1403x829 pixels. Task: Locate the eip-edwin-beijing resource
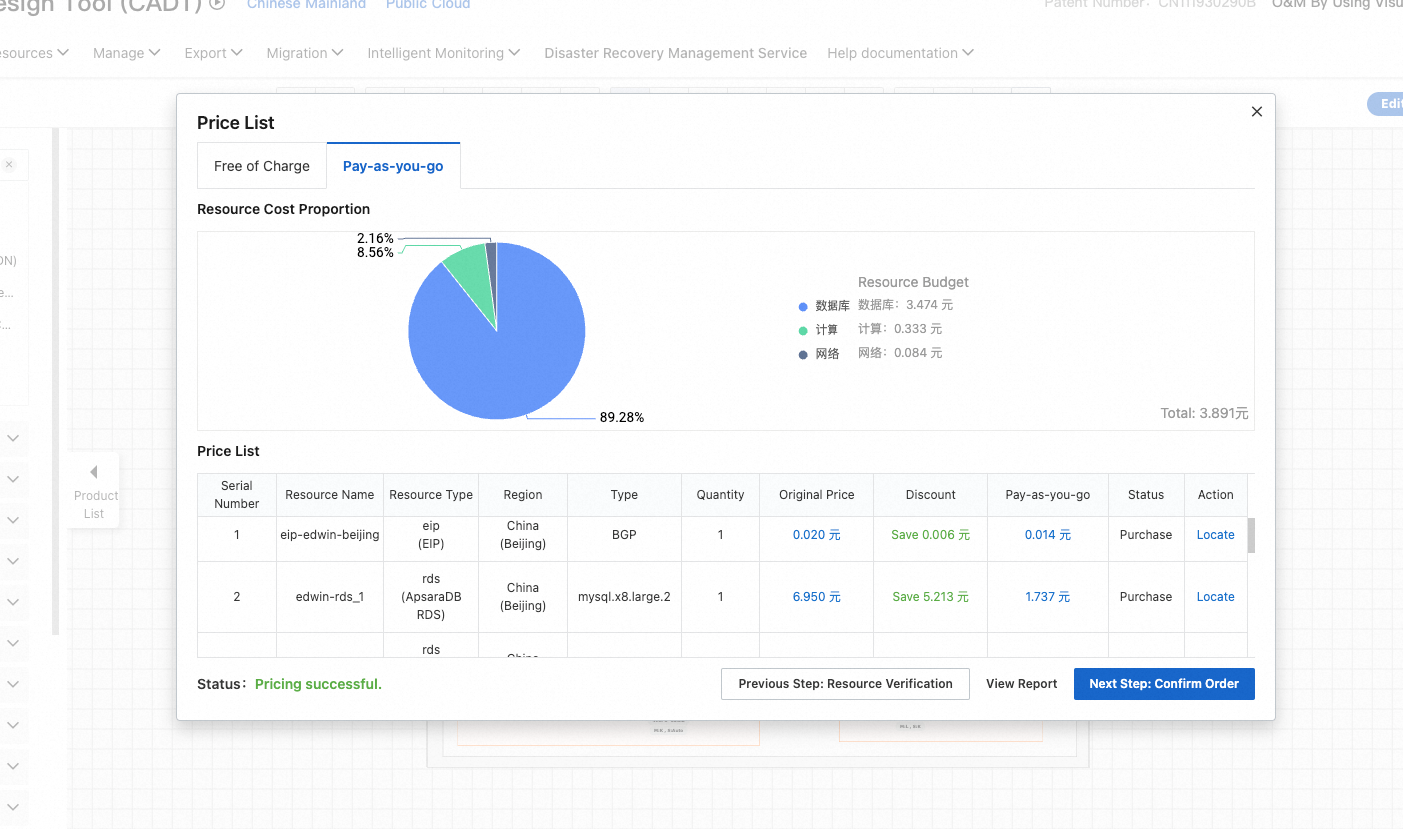click(x=1215, y=535)
